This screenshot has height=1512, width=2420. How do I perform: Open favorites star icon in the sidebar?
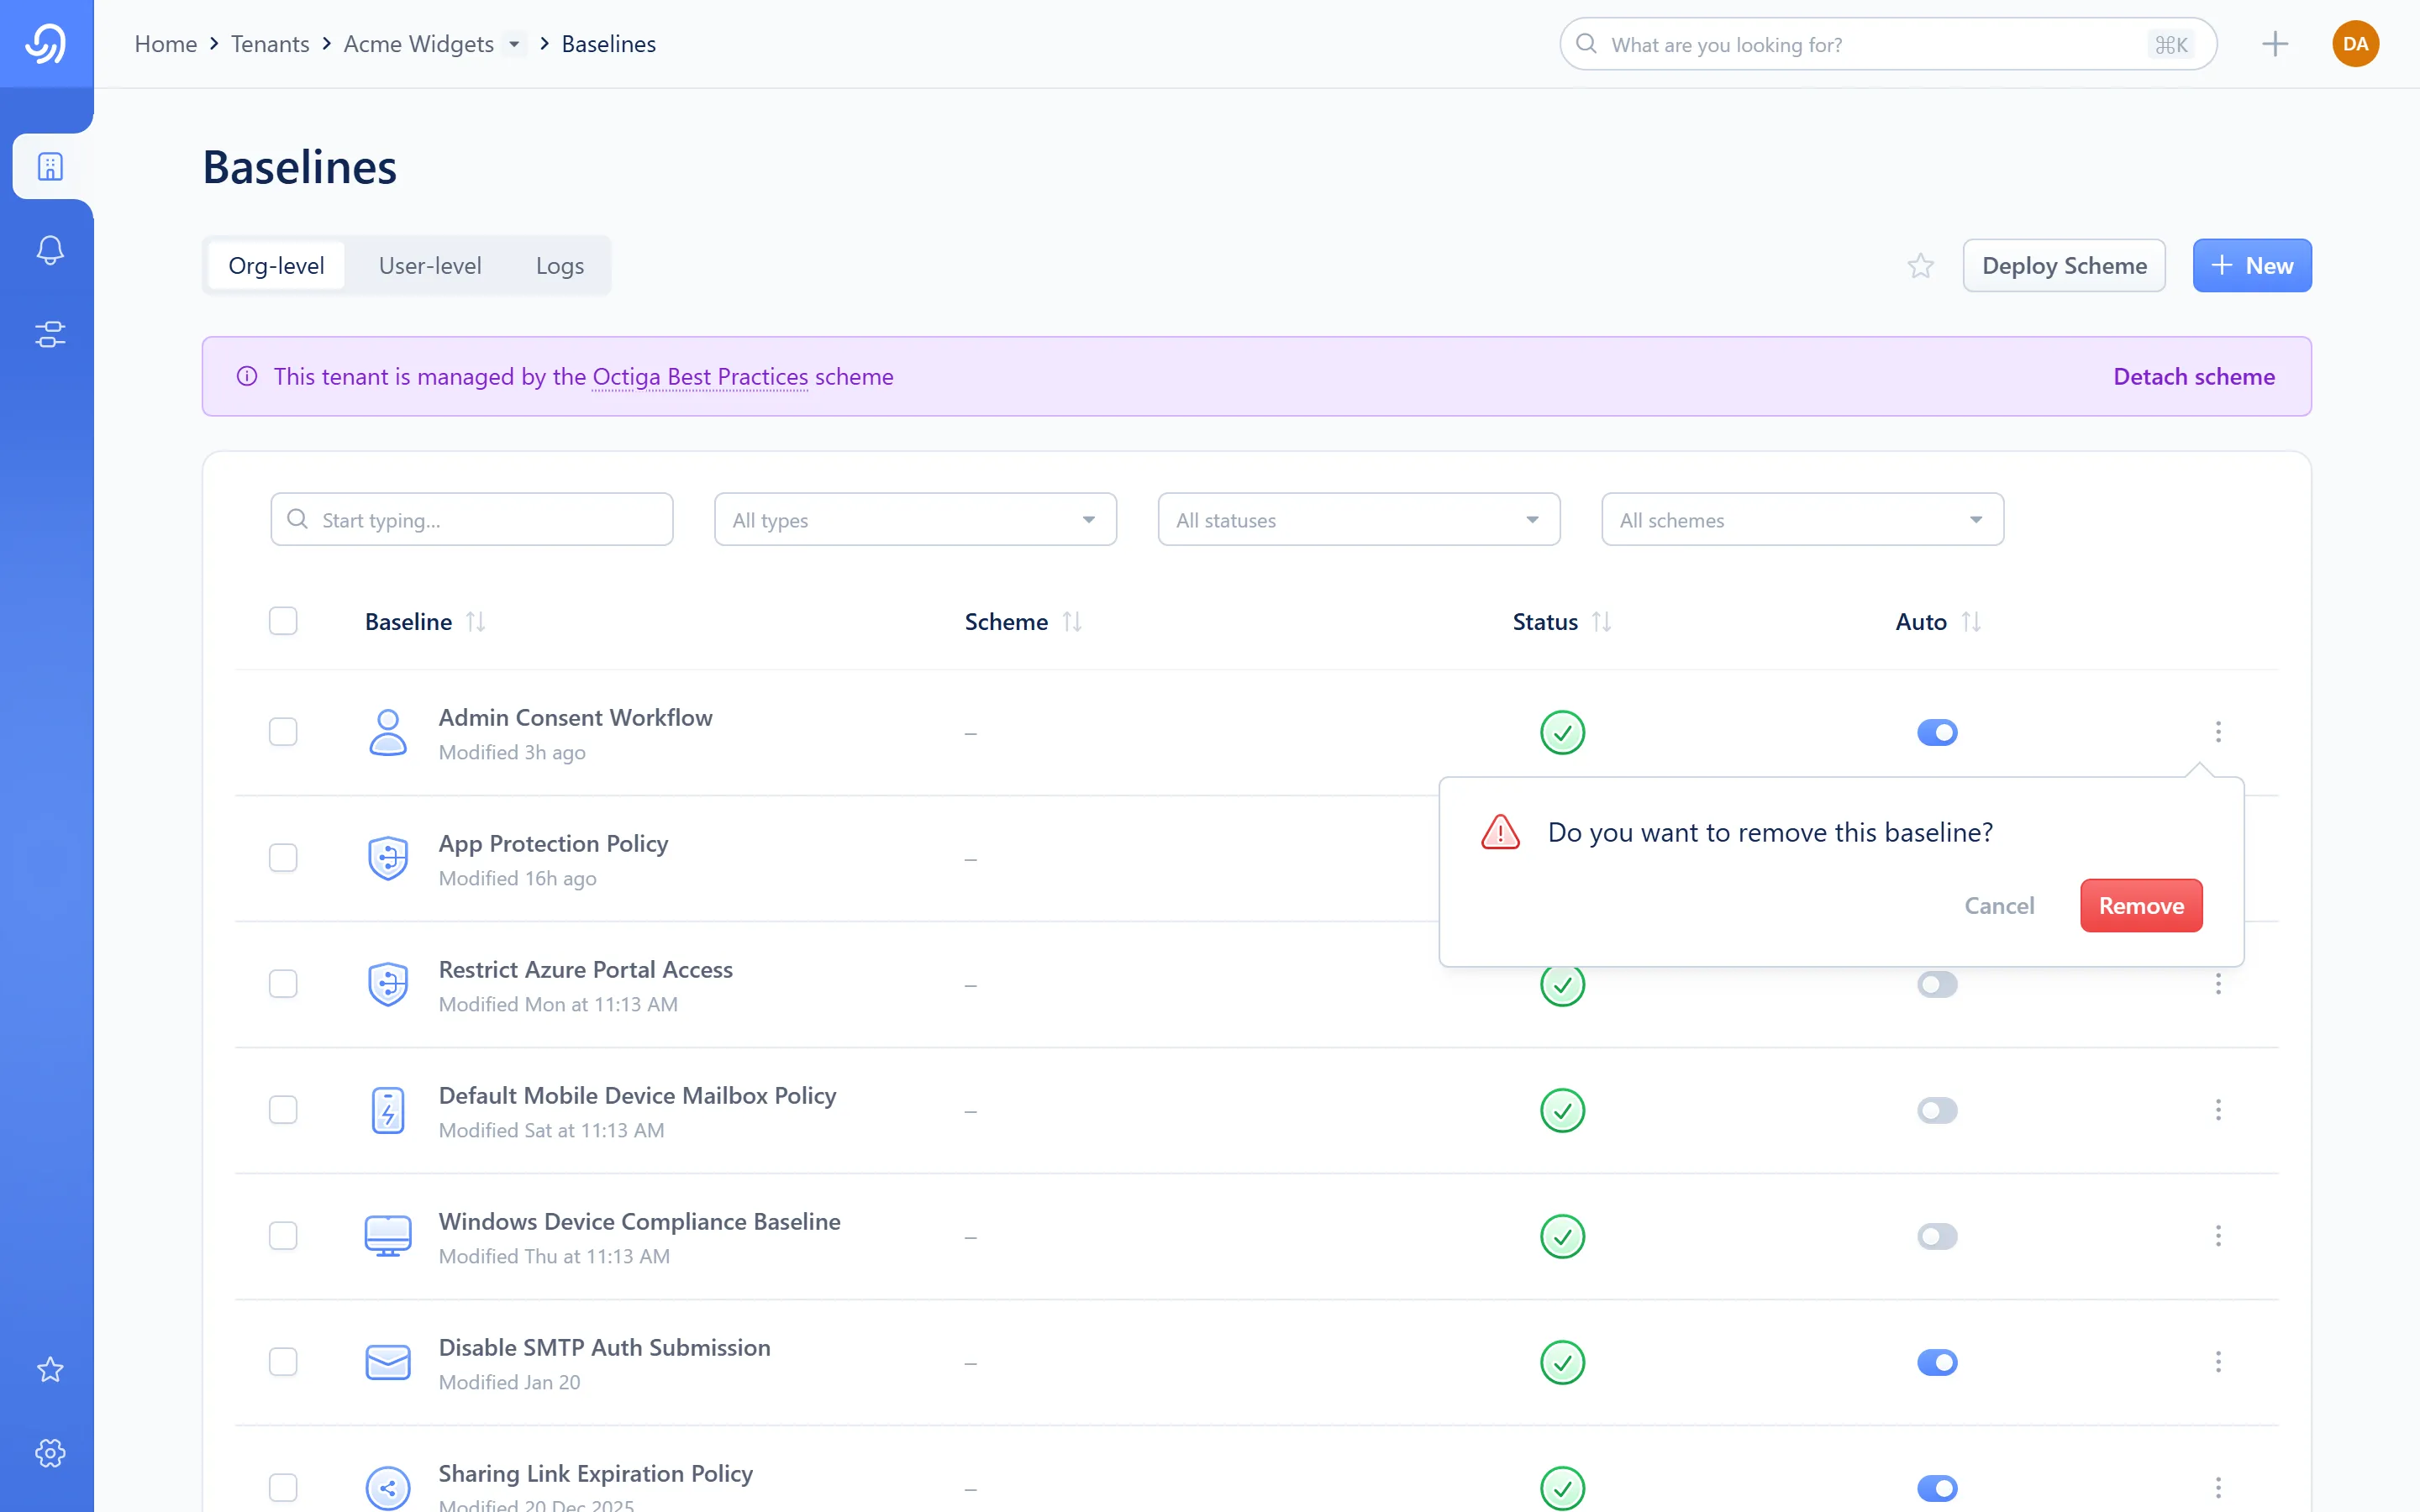coord(50,1369)
